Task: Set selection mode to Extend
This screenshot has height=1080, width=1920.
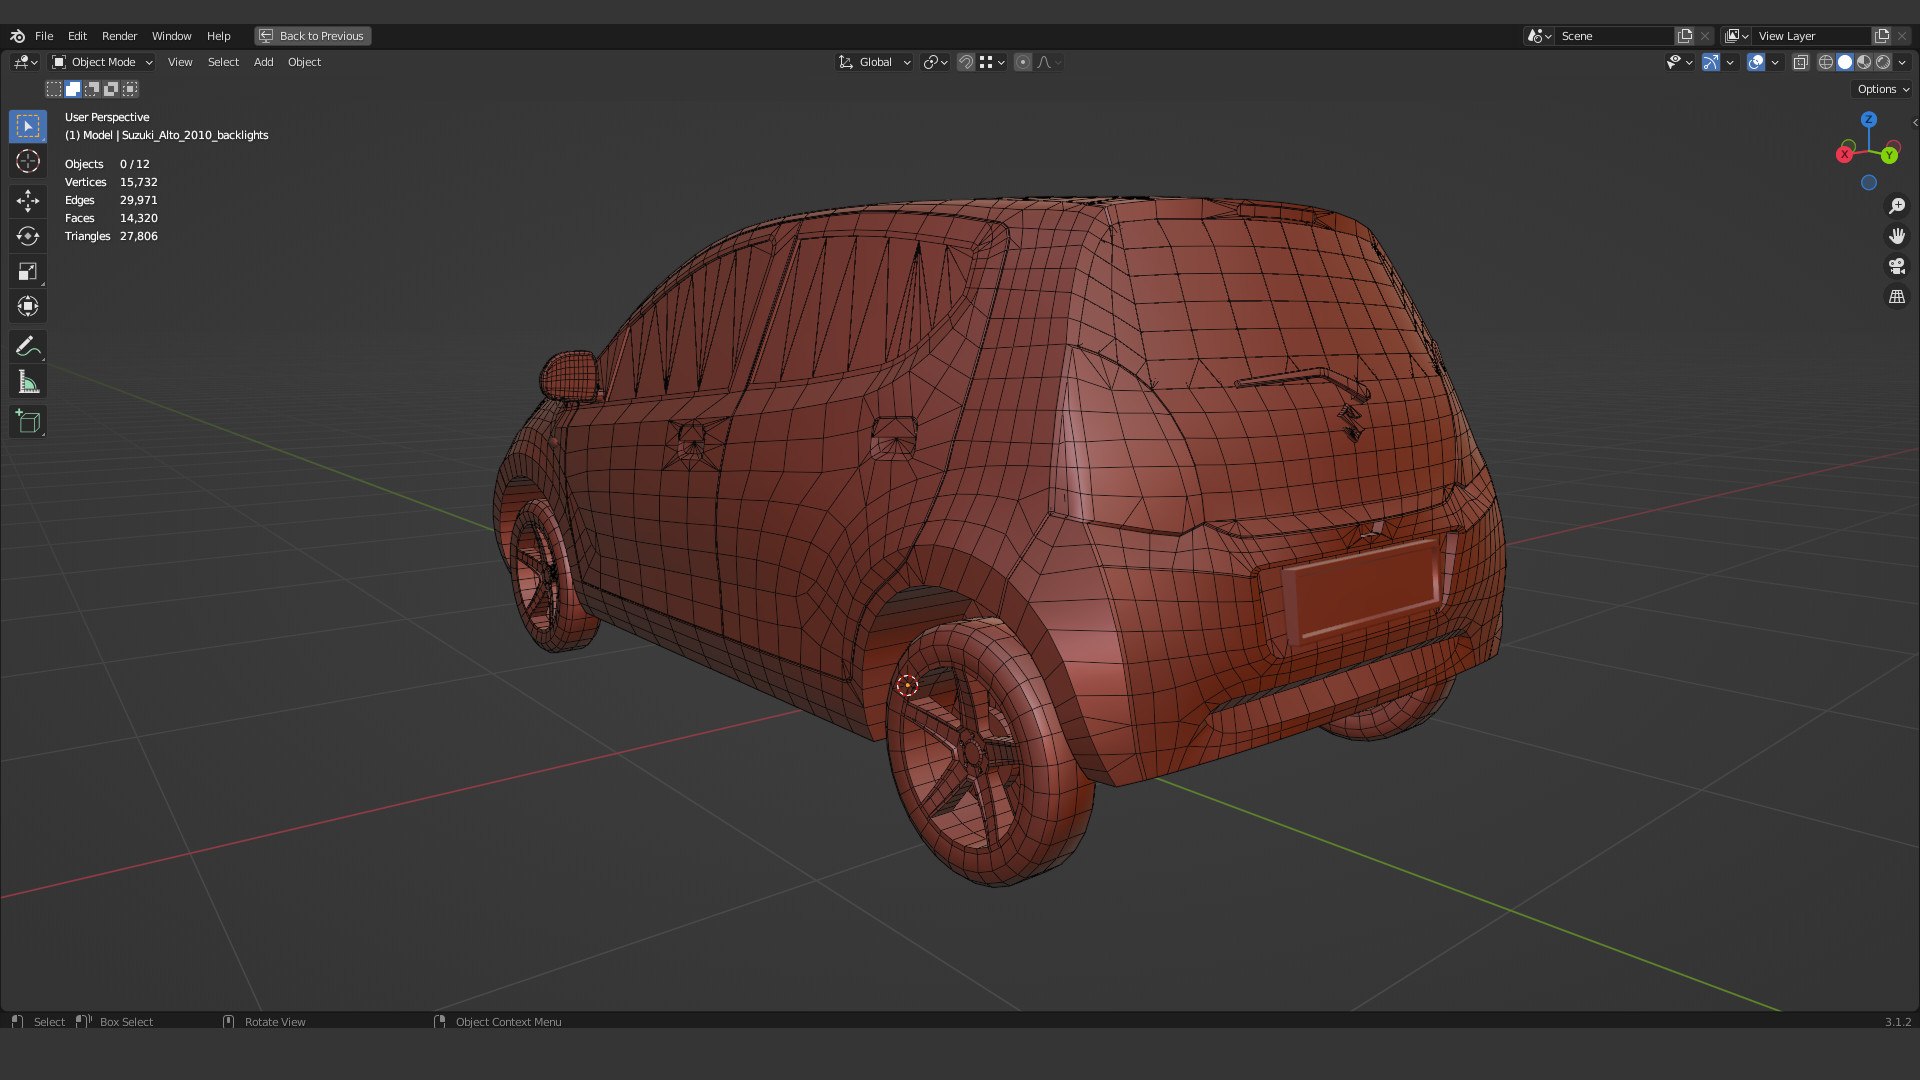Action: pos(73,89)
